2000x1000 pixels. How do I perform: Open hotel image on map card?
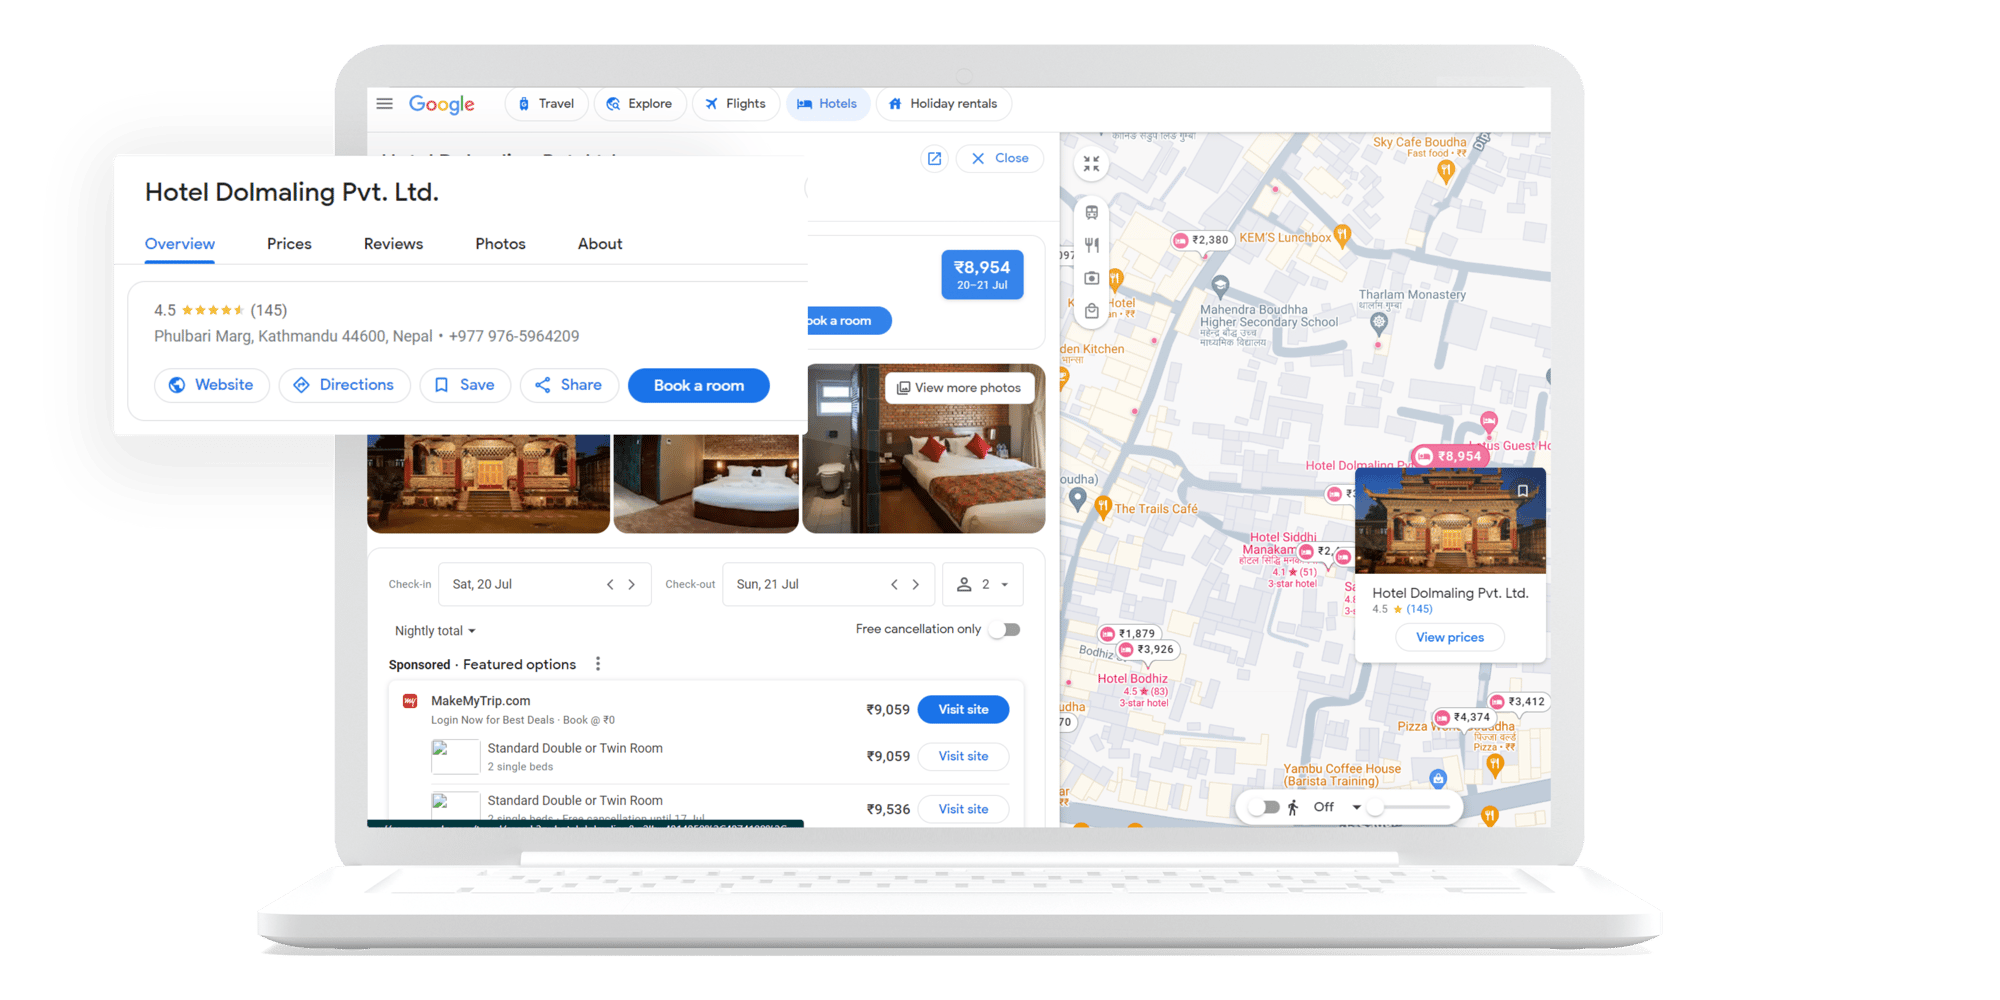1449,521
